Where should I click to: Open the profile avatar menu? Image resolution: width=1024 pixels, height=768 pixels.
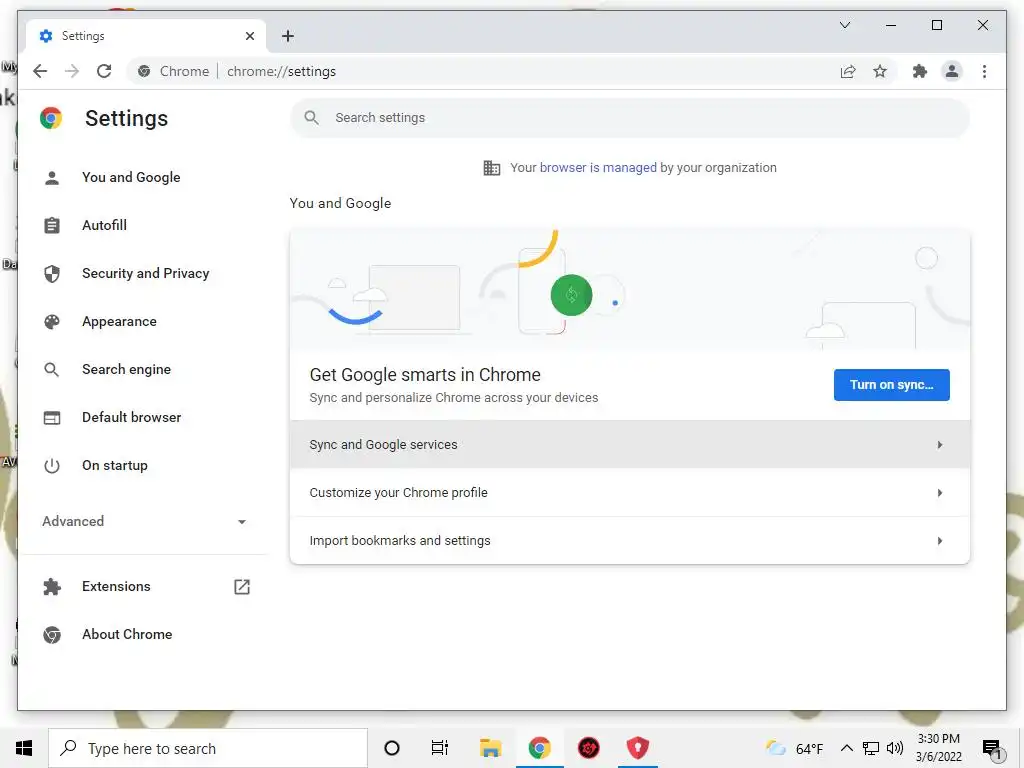tap(952, 71)
